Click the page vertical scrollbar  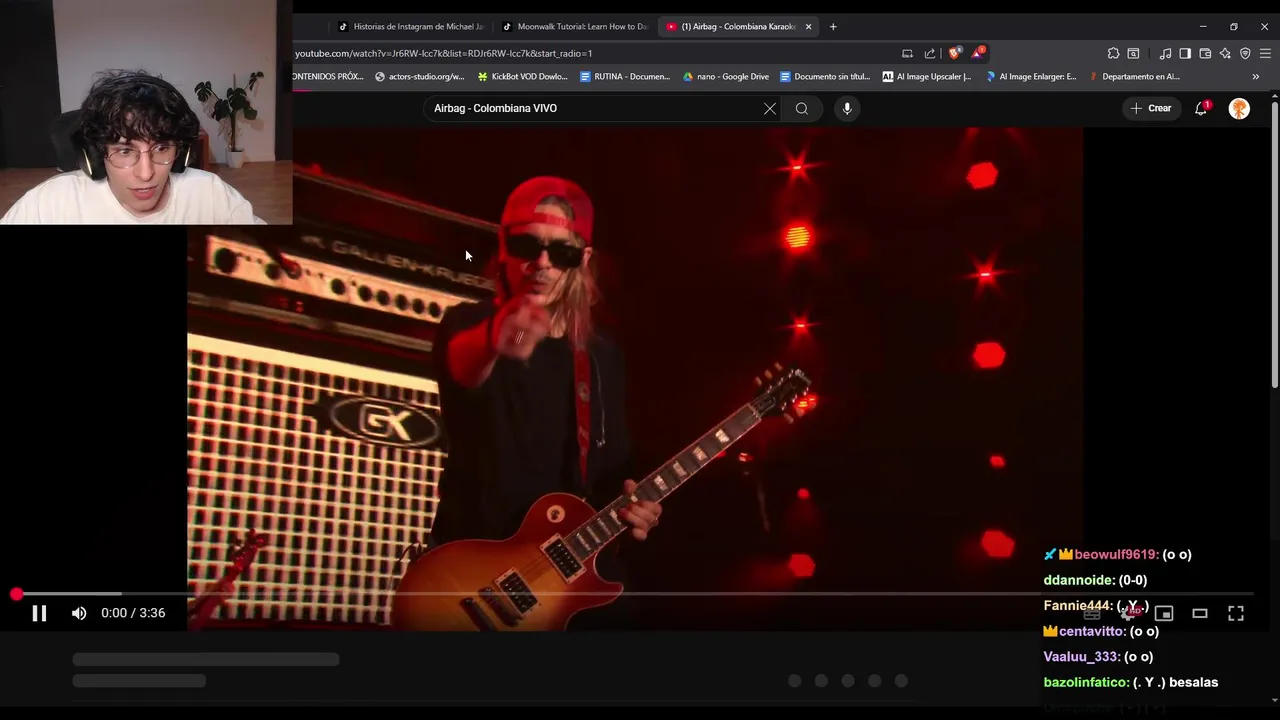[x=1275, y=245]
